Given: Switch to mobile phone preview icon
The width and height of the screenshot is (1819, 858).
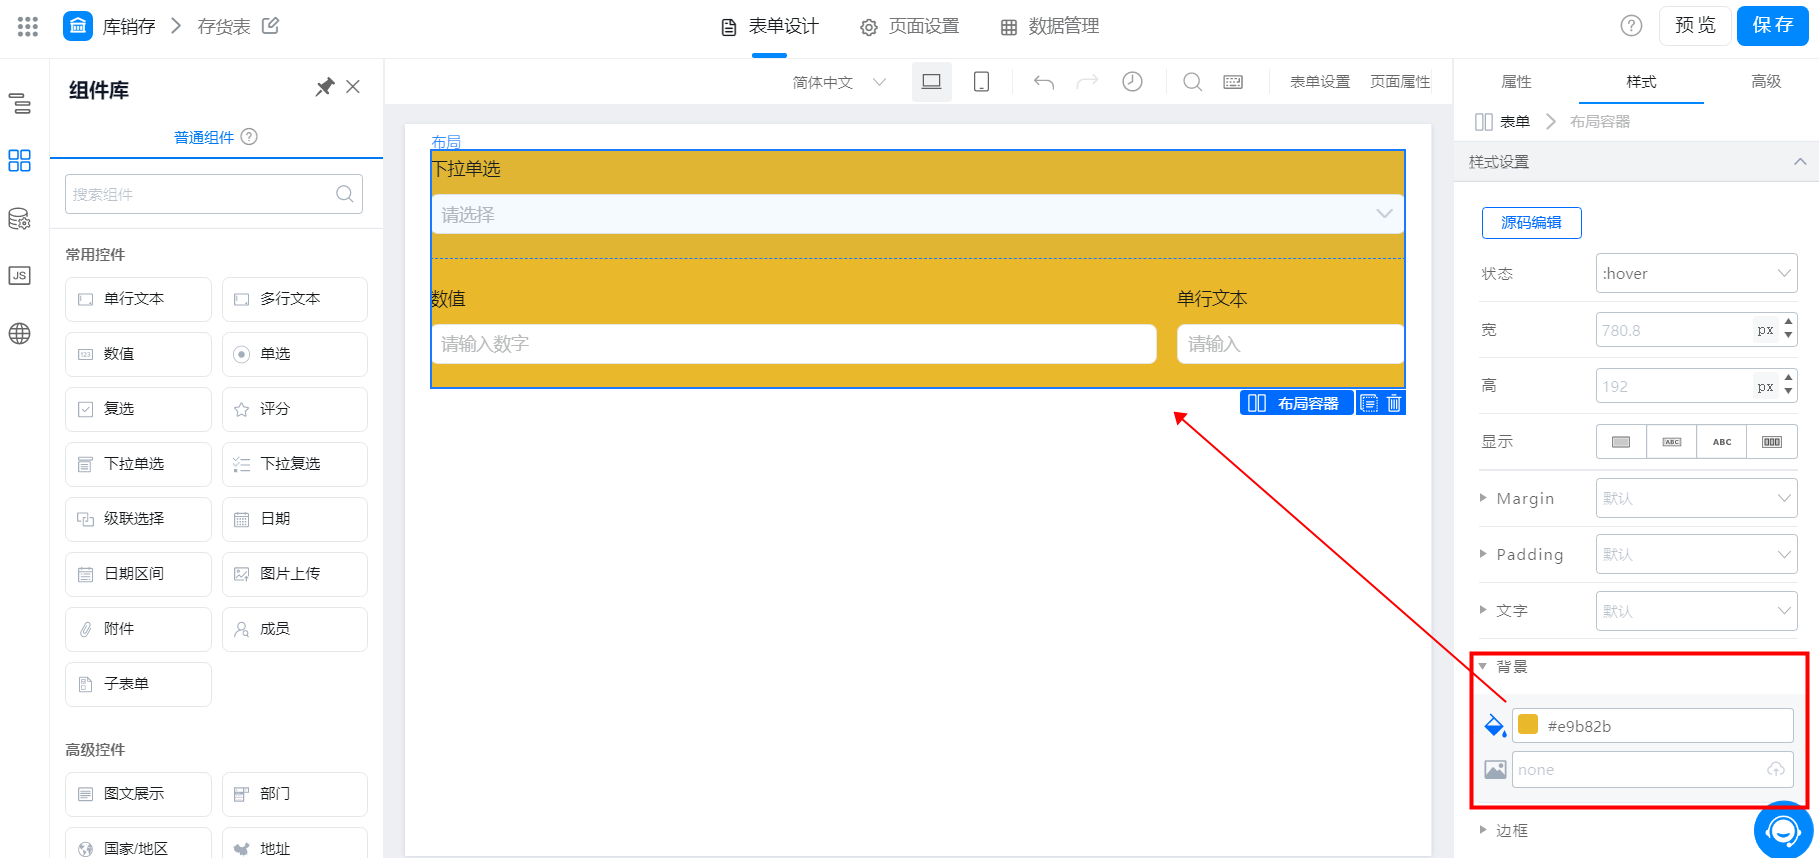Looking at the screenshot, I should pos(981,82).
